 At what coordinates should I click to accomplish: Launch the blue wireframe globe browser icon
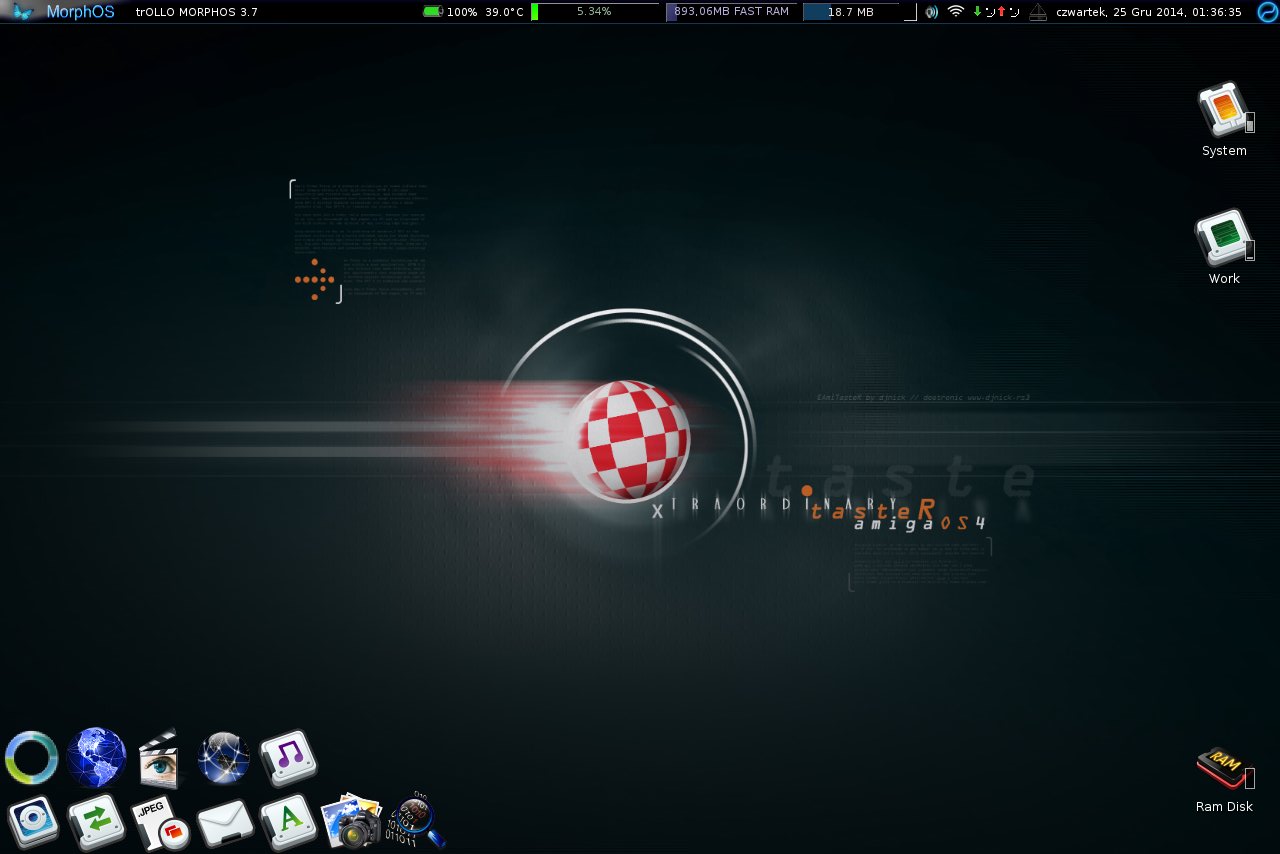[96, 757]
